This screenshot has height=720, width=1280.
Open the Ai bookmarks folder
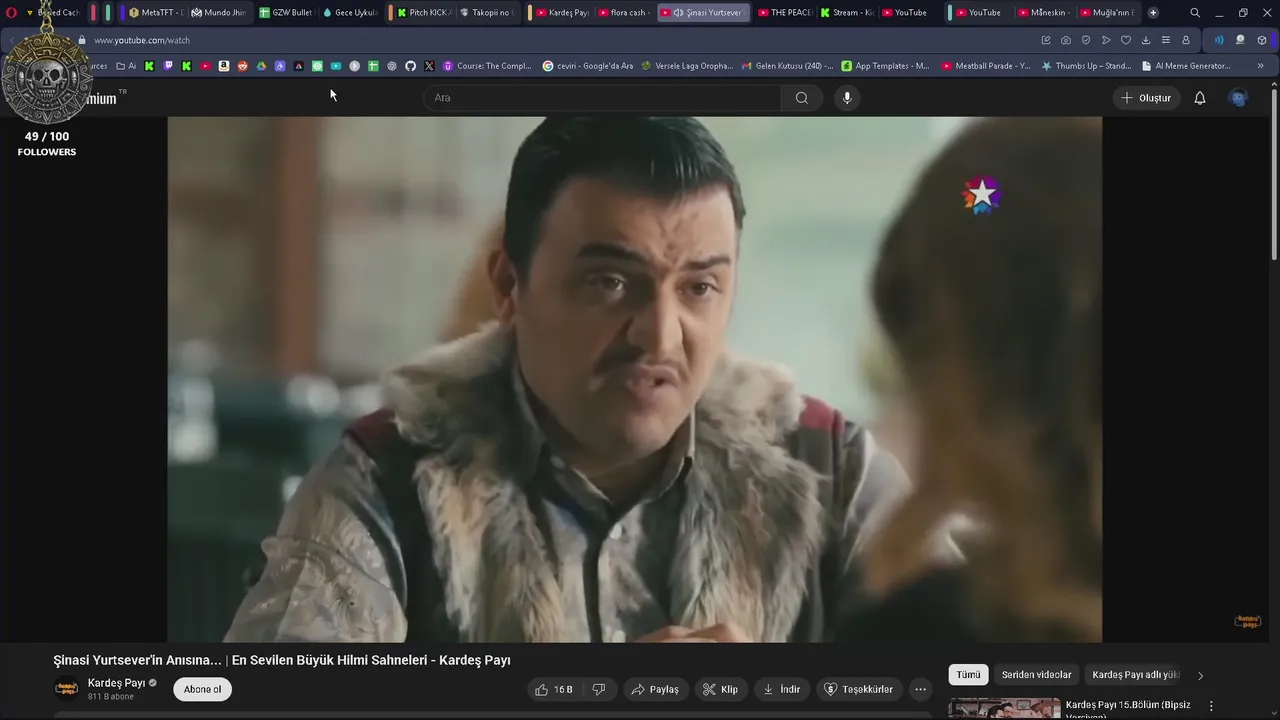click(126, 66)
